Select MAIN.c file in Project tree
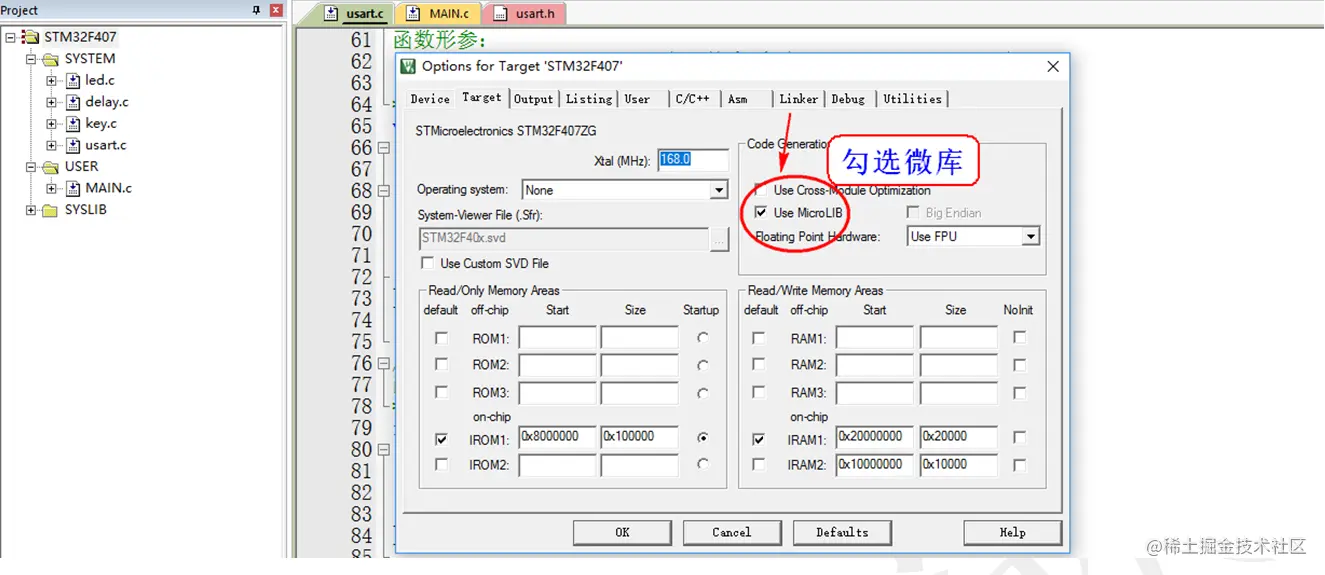Viewport: 1325px width, 575px height. pyautogui.click(x=109, y=188)
